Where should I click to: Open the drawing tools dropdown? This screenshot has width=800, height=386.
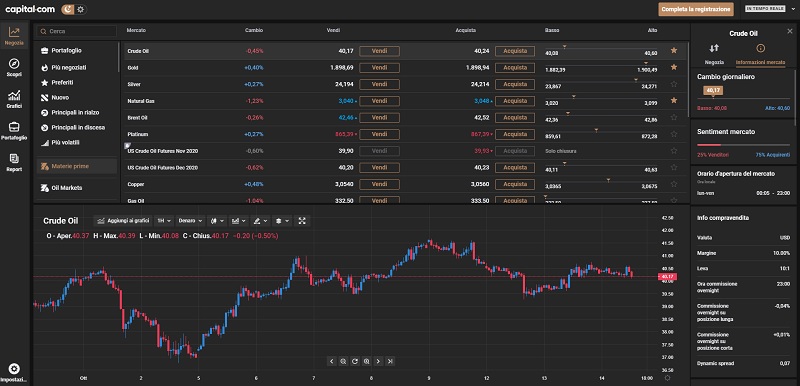(x=260, y=221)
